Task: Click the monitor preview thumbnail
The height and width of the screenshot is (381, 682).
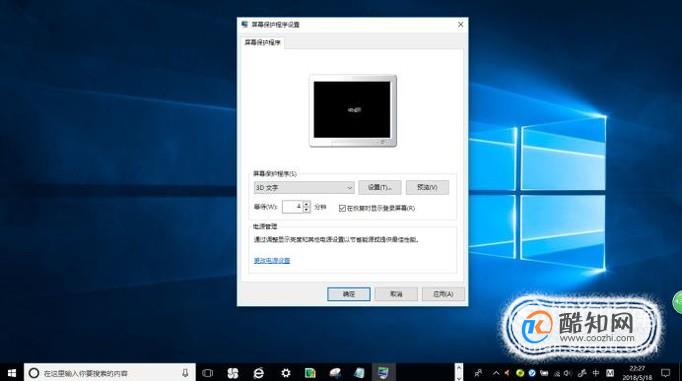Action: (x=353, y=111)
